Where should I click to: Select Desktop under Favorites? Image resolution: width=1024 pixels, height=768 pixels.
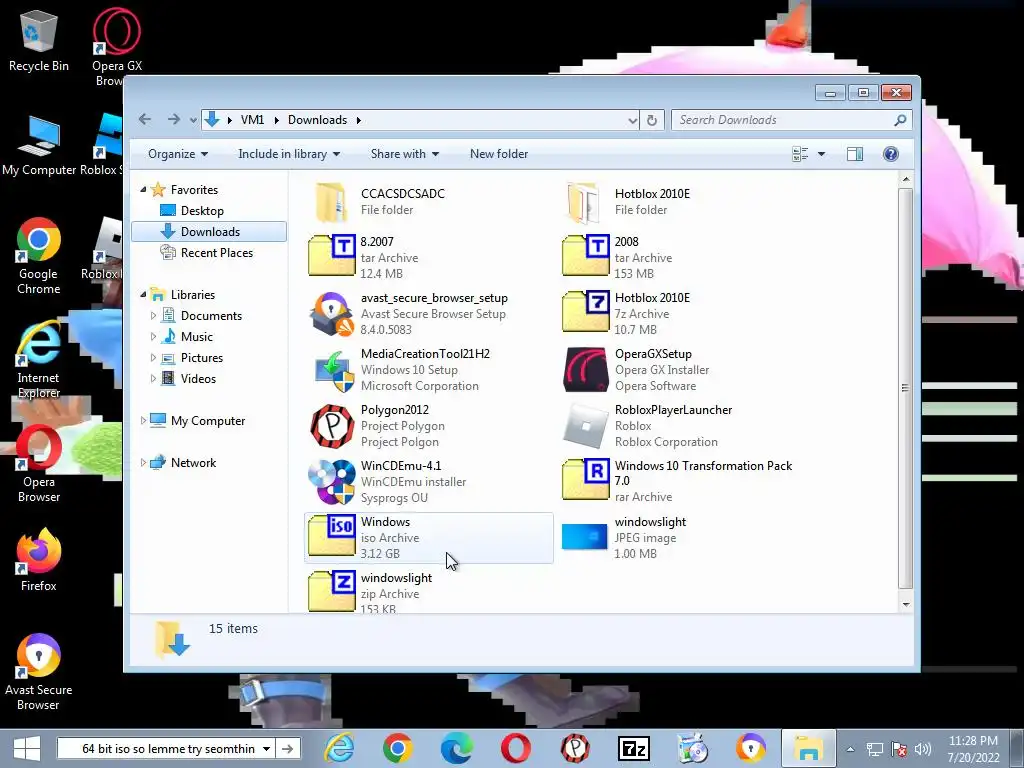(202, 211)
